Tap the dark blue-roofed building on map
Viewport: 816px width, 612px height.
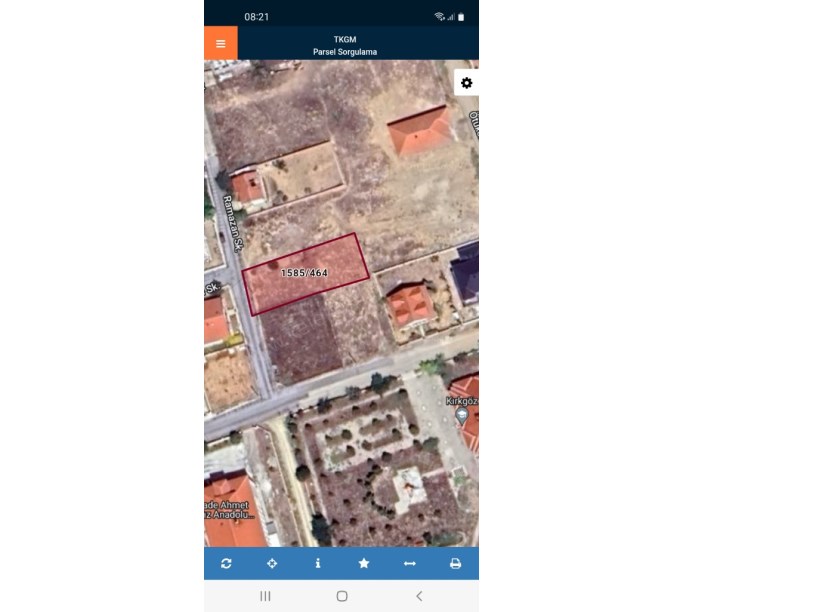point(467,273)
